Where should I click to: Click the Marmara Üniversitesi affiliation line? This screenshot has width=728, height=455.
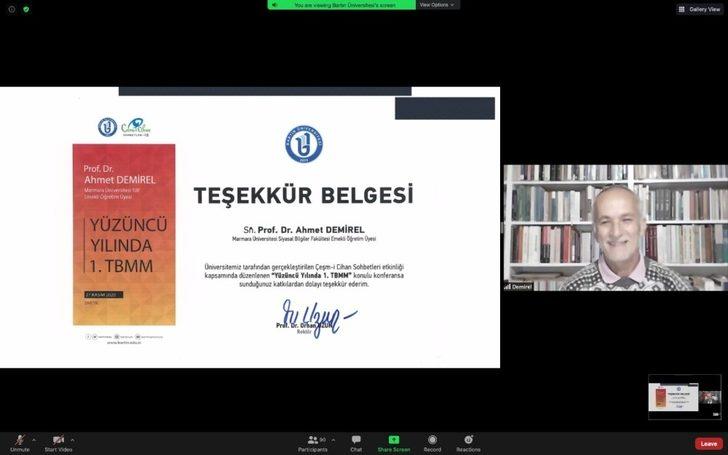click(x=304, y=239)
